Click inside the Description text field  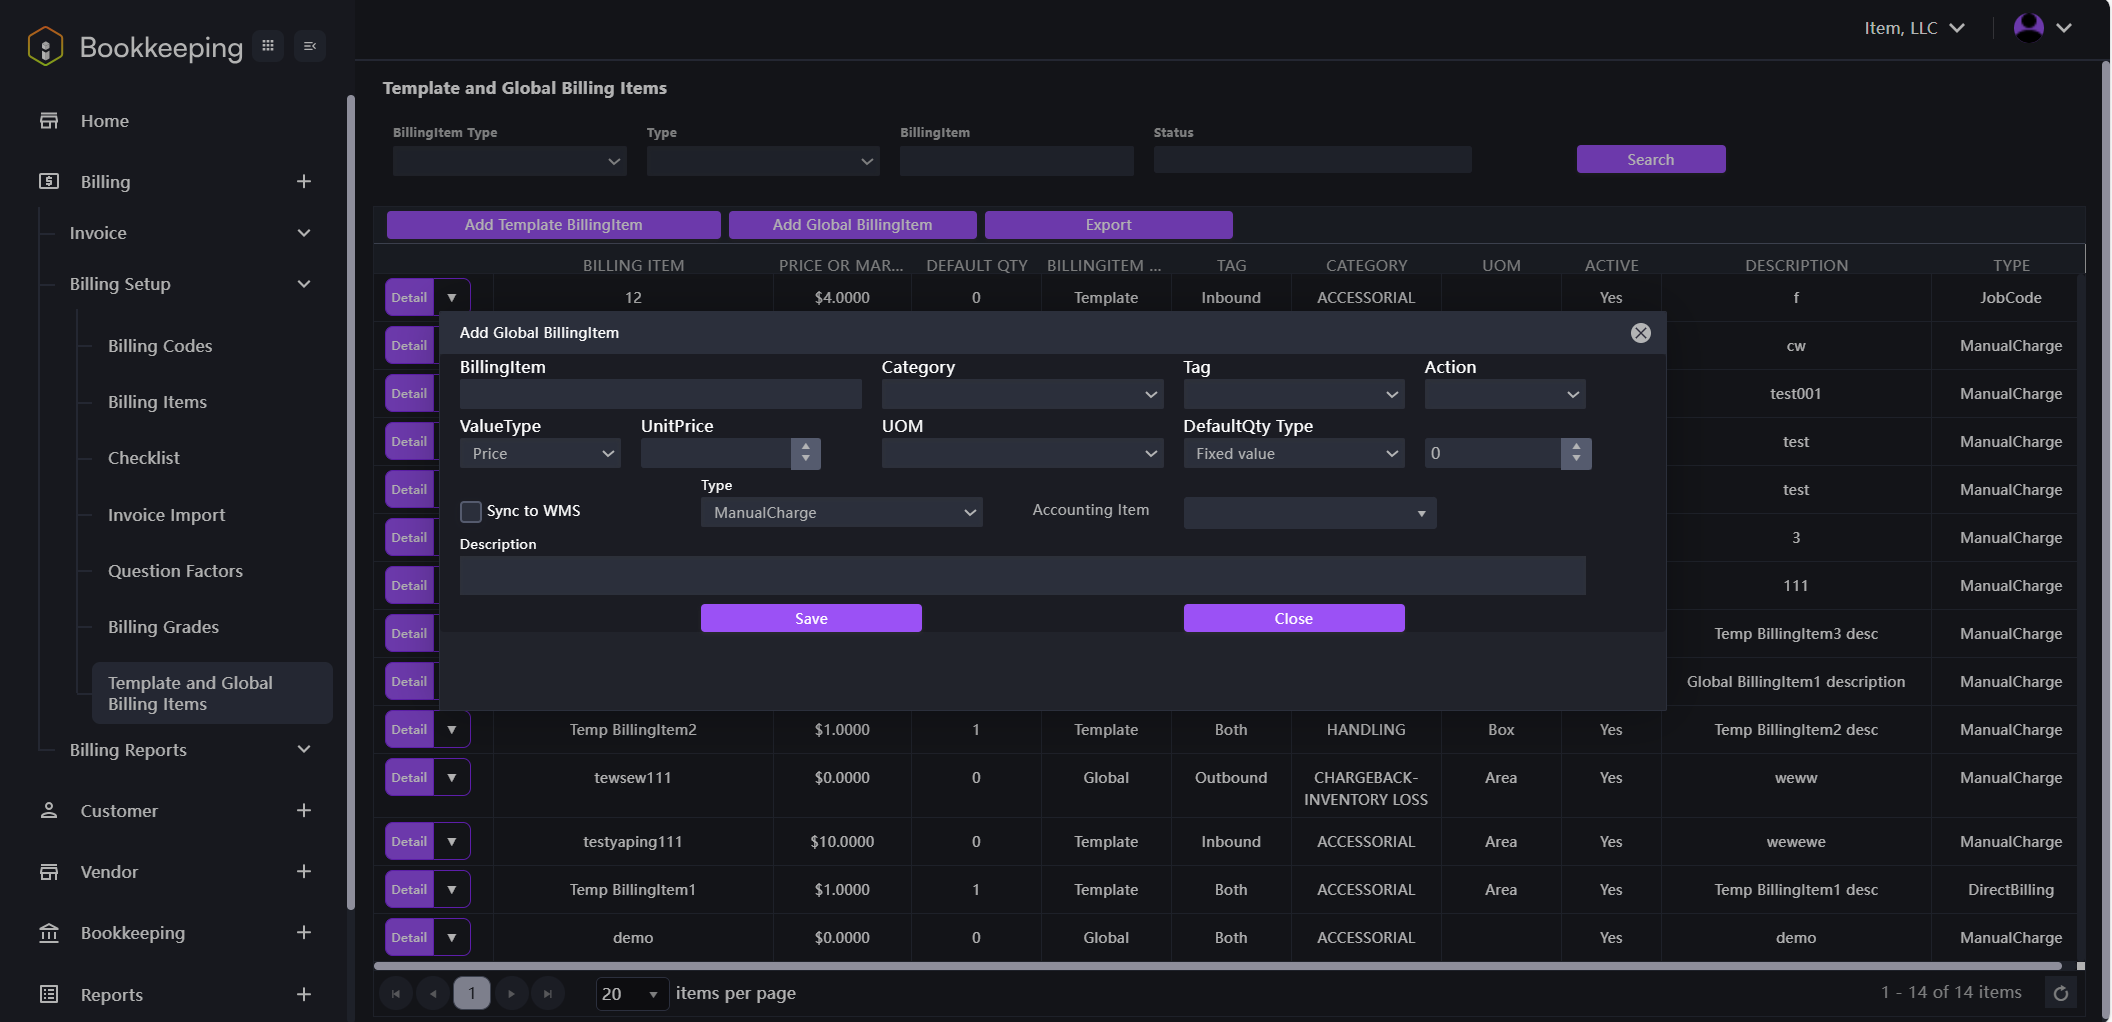1020,576
